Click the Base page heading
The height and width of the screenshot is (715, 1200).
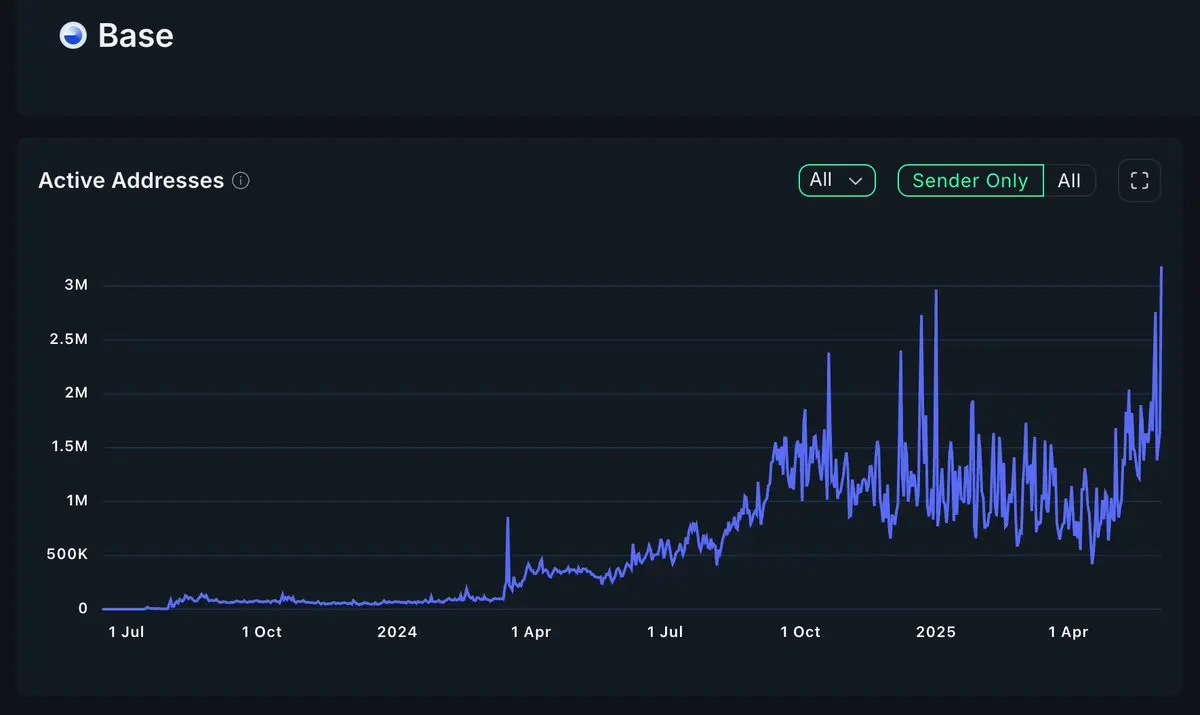click(135, 36)
